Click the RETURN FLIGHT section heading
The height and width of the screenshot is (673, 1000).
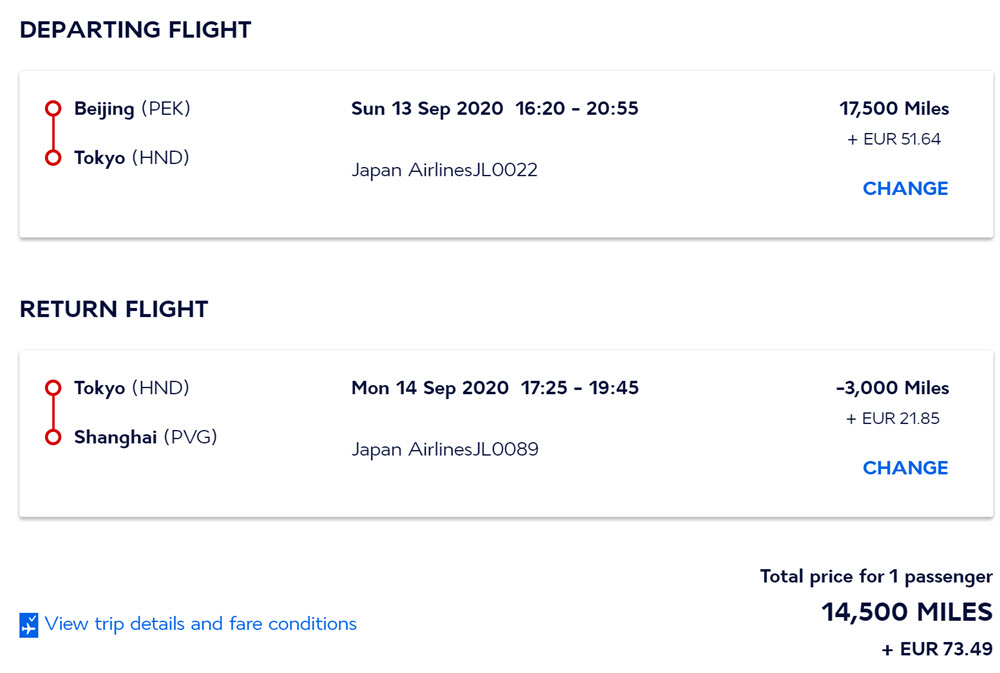(x=114, y=309)
